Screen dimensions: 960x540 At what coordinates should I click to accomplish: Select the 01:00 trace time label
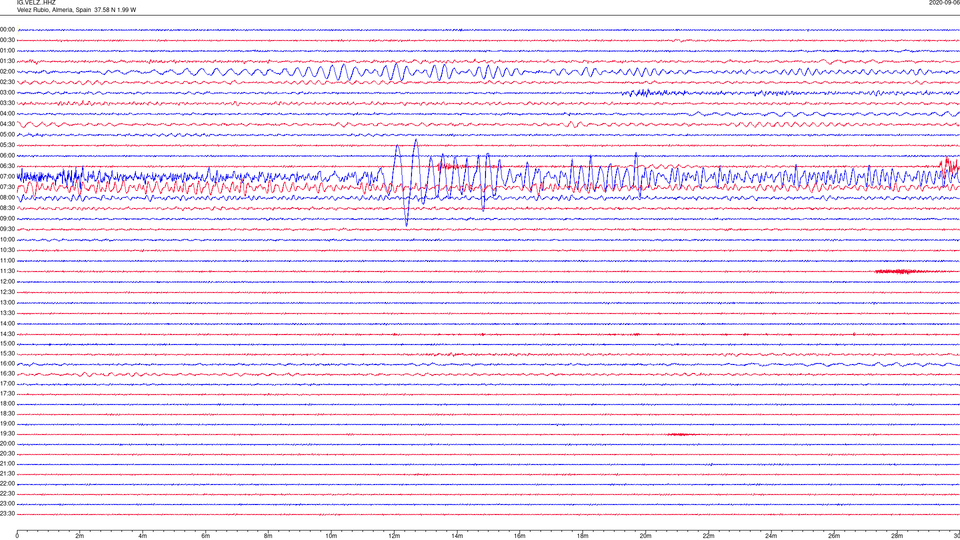coord(8,51)
